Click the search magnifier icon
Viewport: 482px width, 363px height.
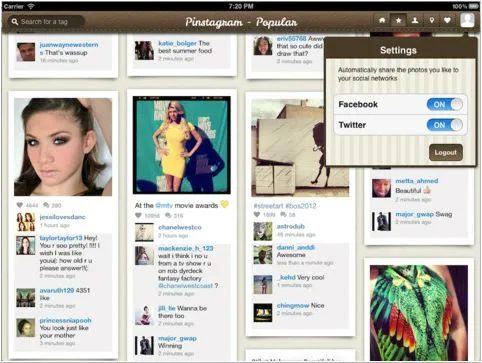[x=14, y=22]
